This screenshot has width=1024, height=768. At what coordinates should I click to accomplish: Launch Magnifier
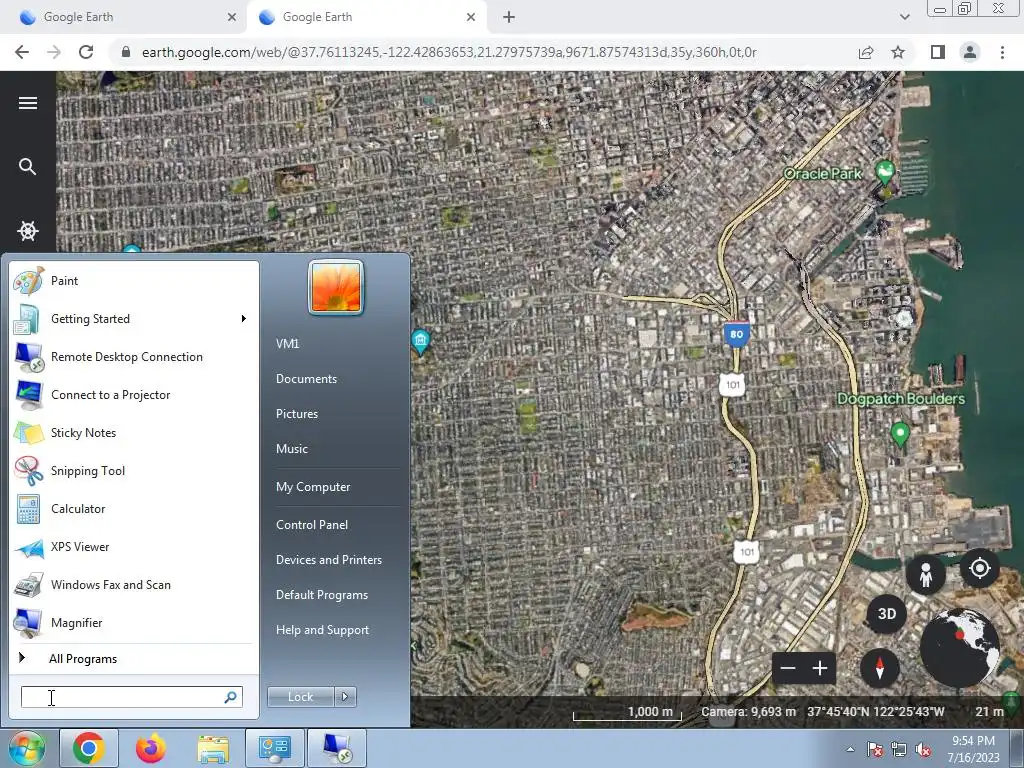pos(133,622)
